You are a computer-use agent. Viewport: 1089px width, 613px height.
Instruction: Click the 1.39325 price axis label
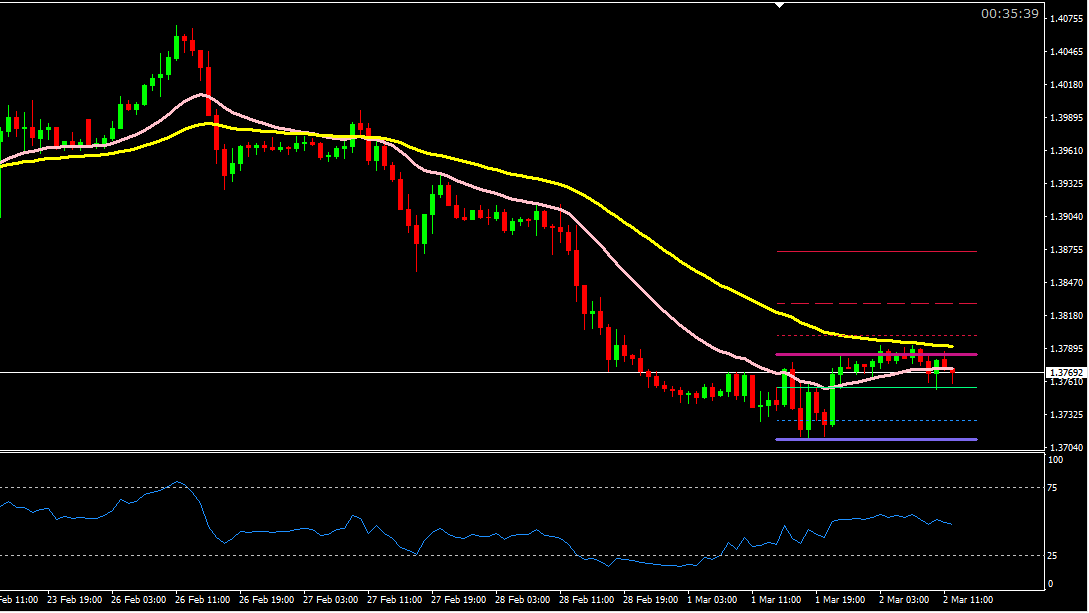(x=1067, y=183)
